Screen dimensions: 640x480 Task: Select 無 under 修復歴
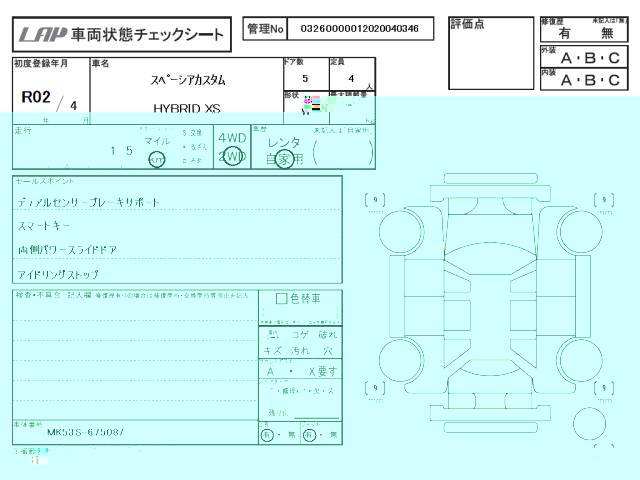pos(607,33)
